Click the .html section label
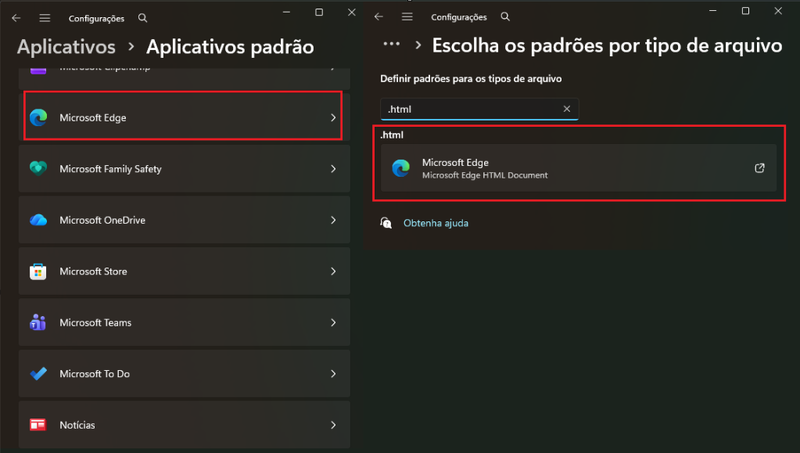This screenshot has height=453, width=800. 392,135
